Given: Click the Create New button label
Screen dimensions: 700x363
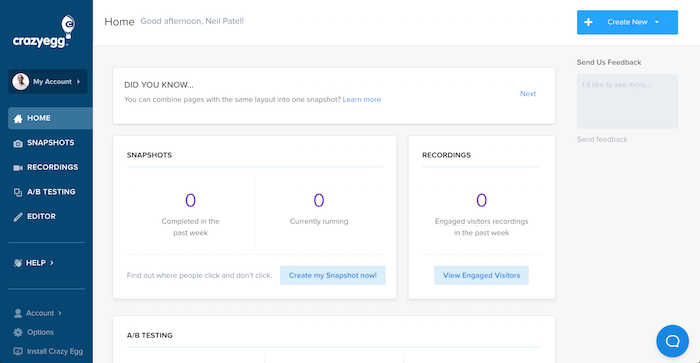Looking at the screenshot, I should (x=627, y=22).
